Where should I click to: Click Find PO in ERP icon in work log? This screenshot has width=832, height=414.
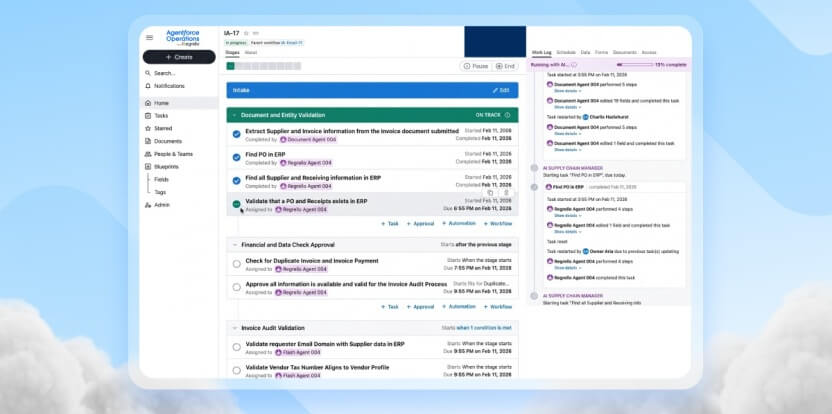coord(549,187)
